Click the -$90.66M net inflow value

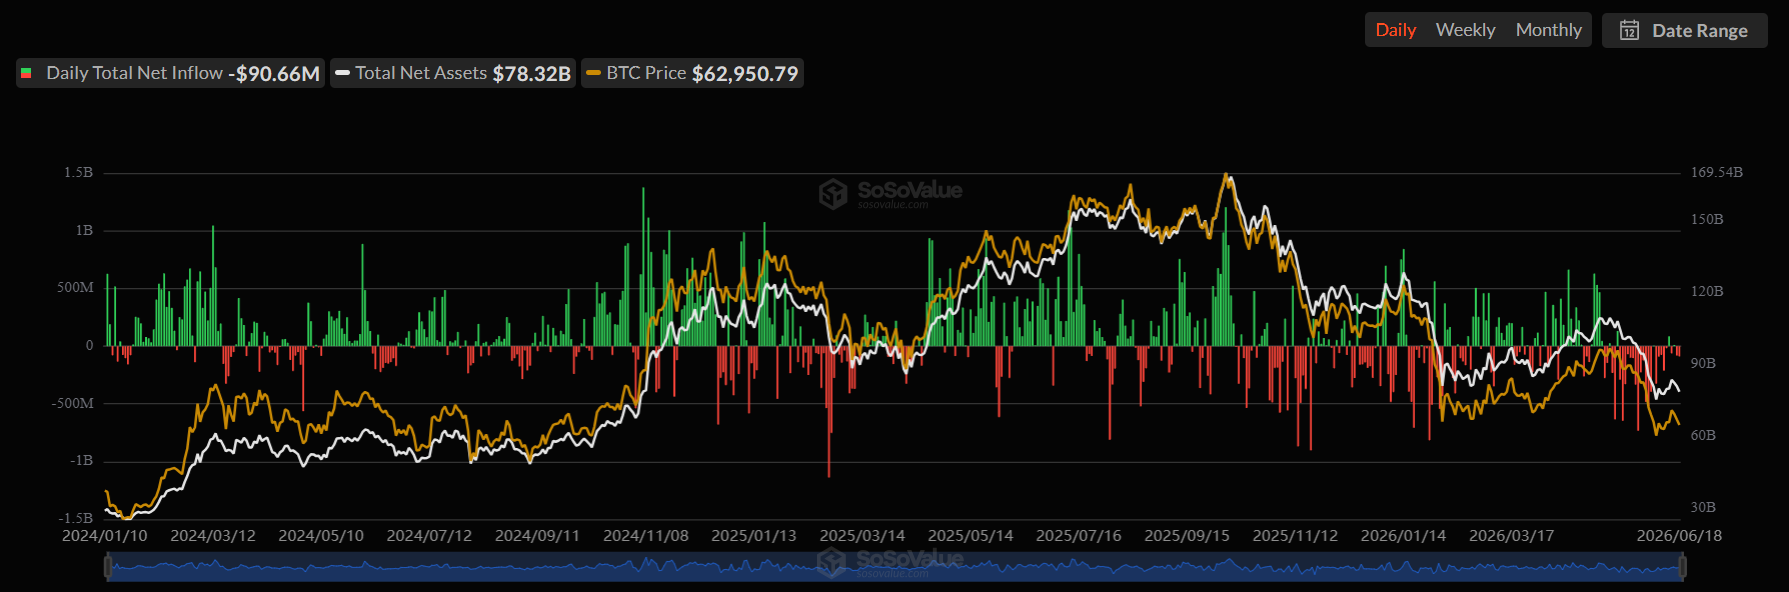pos(274,74)
